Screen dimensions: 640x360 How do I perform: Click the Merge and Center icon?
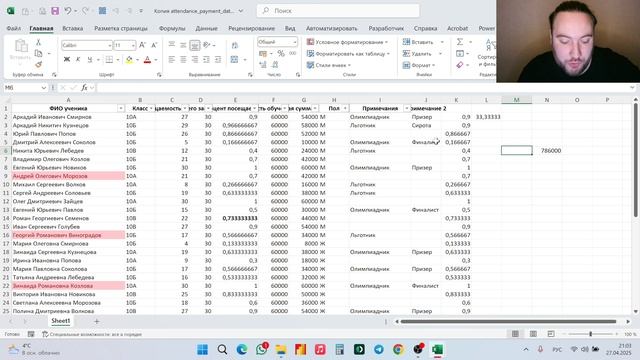pos(234,60)
